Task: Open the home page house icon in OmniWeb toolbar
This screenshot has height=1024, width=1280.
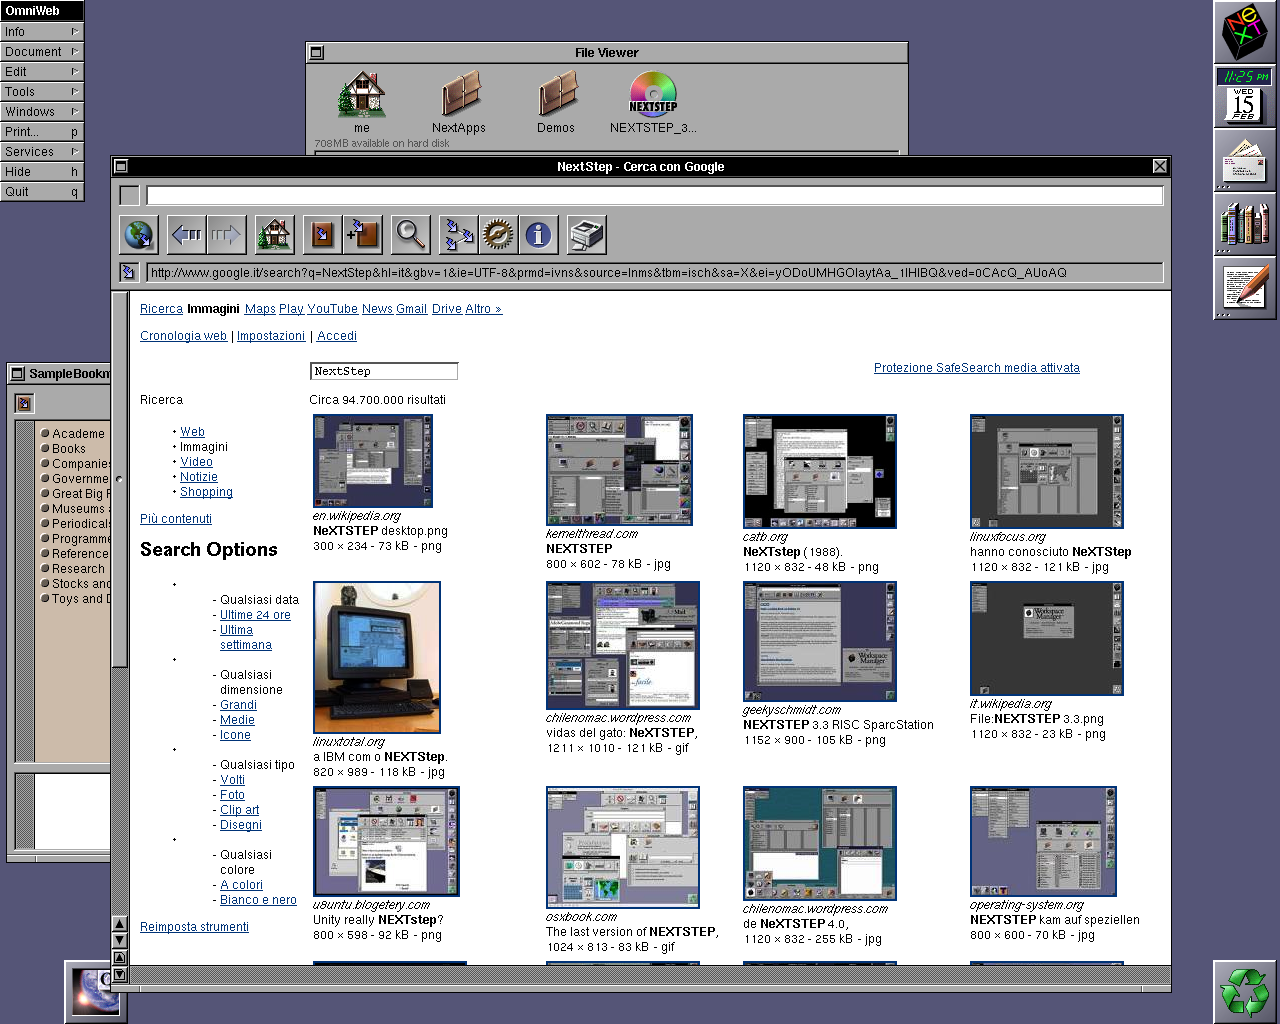Action: coord(273,235)
